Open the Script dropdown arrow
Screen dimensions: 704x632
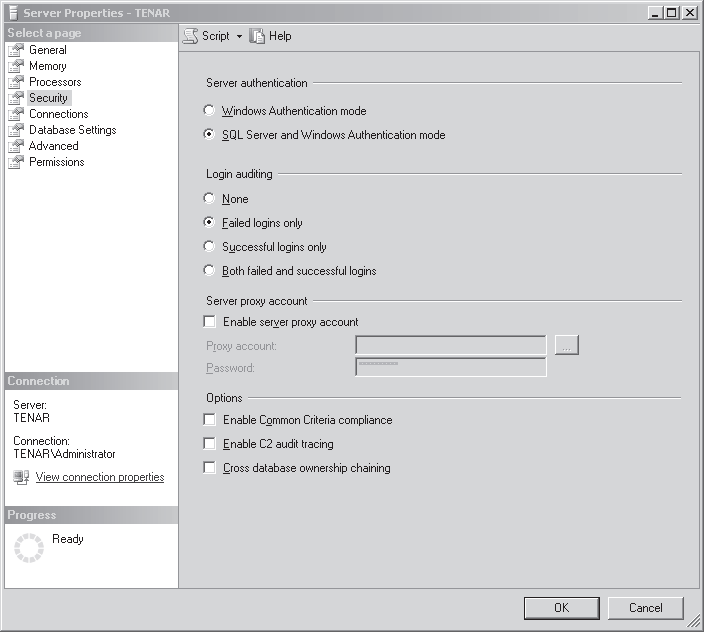pos(239,36)
